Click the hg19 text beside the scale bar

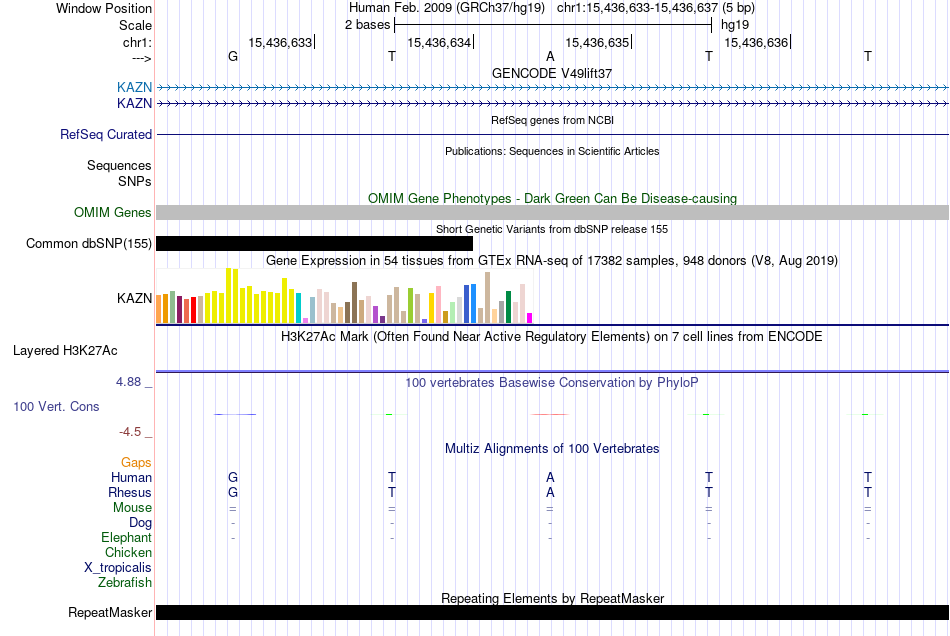pos(735,25)
